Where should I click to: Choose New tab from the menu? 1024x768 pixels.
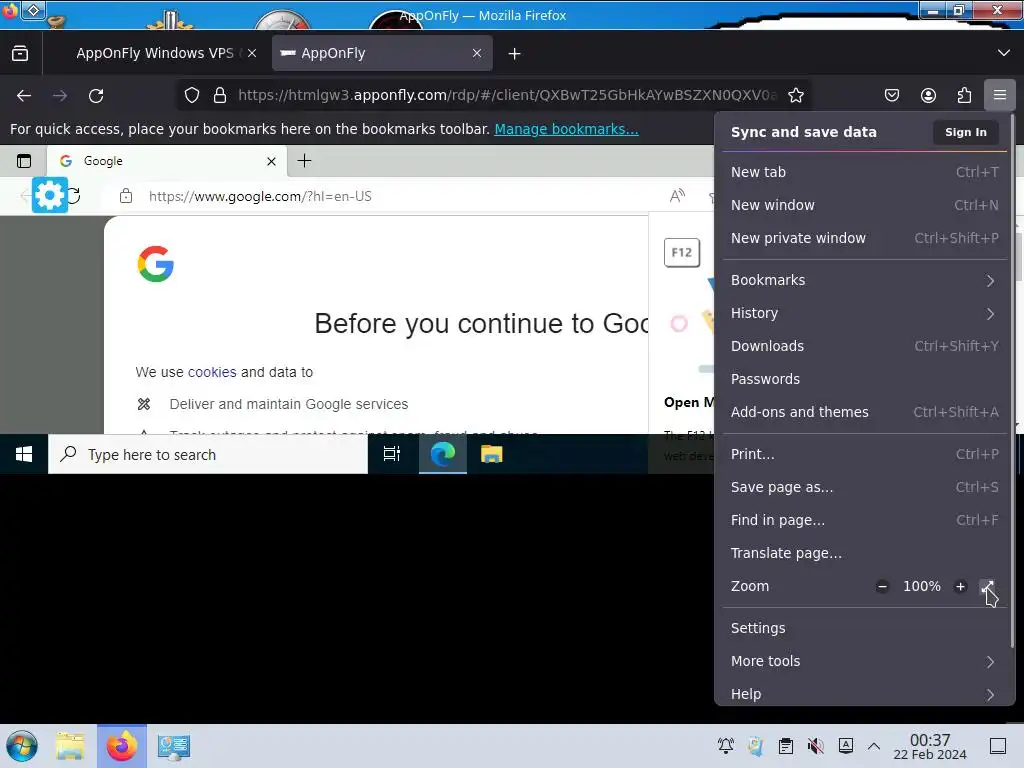click(865, 172)
